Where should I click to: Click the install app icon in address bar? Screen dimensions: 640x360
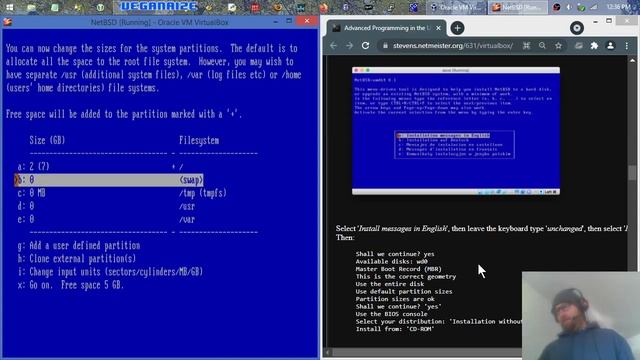coord(527,46)
